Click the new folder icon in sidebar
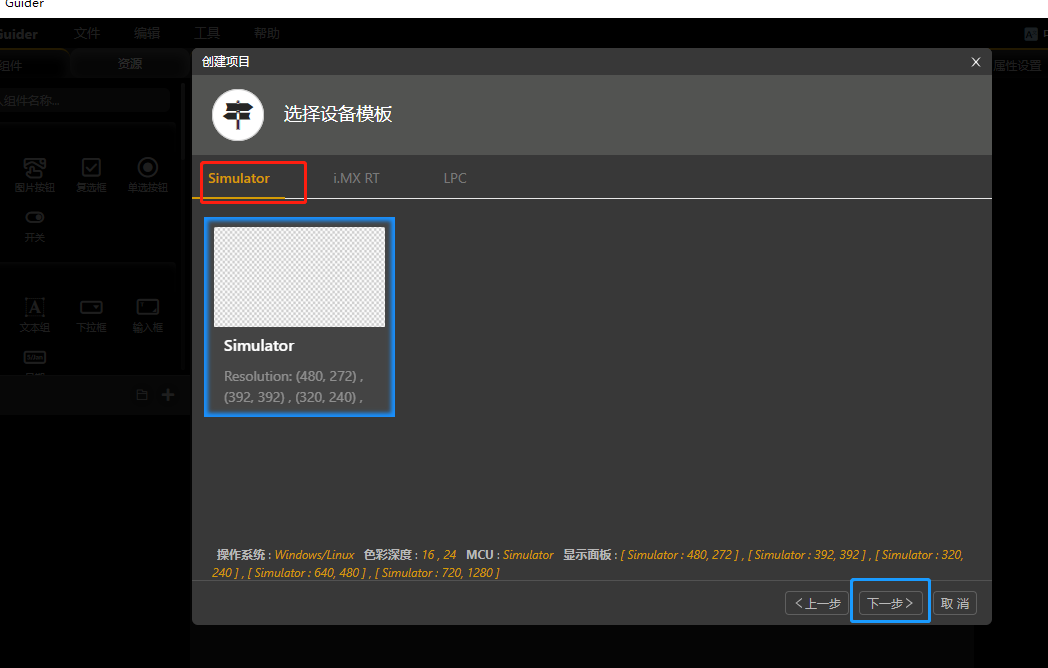Screen dimensions: 1048x668 pos(142,394)
